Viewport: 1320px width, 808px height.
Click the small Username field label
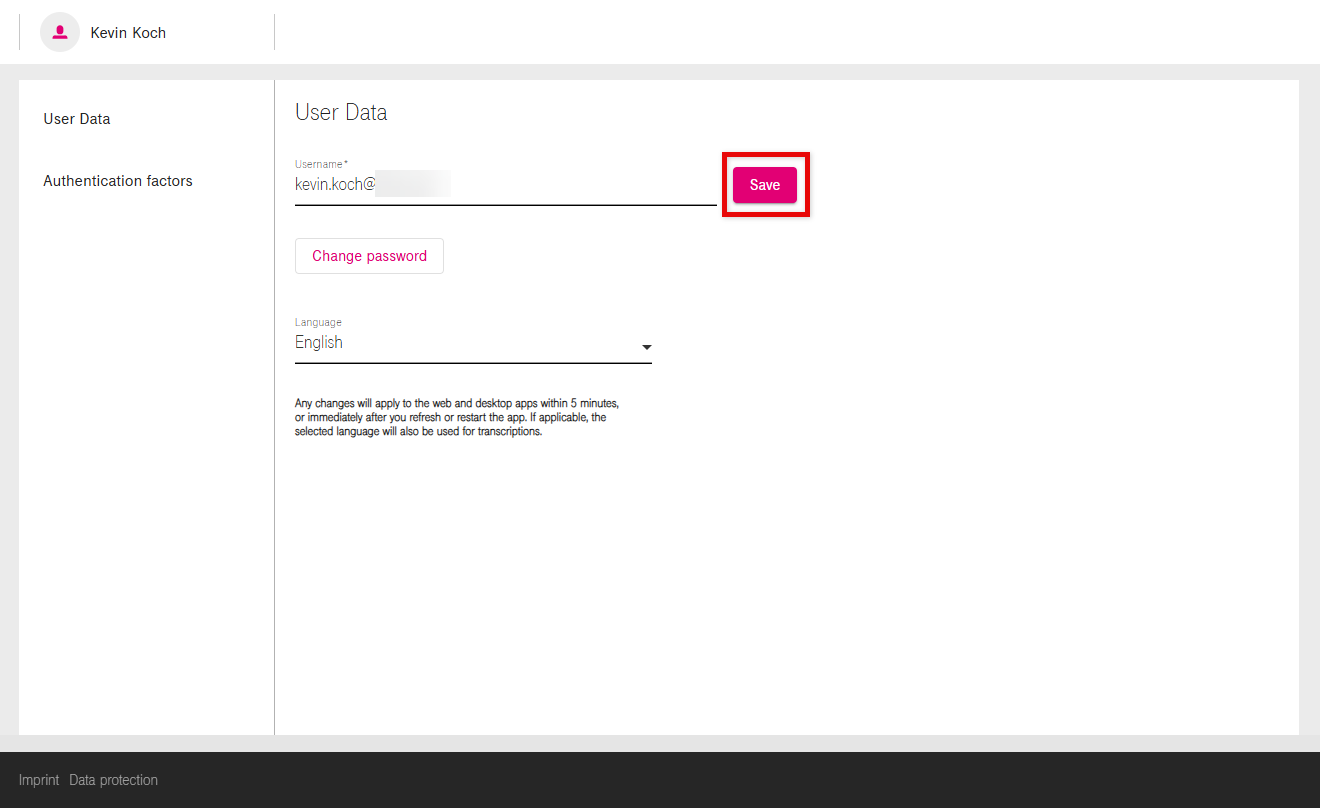coord(320,163)
